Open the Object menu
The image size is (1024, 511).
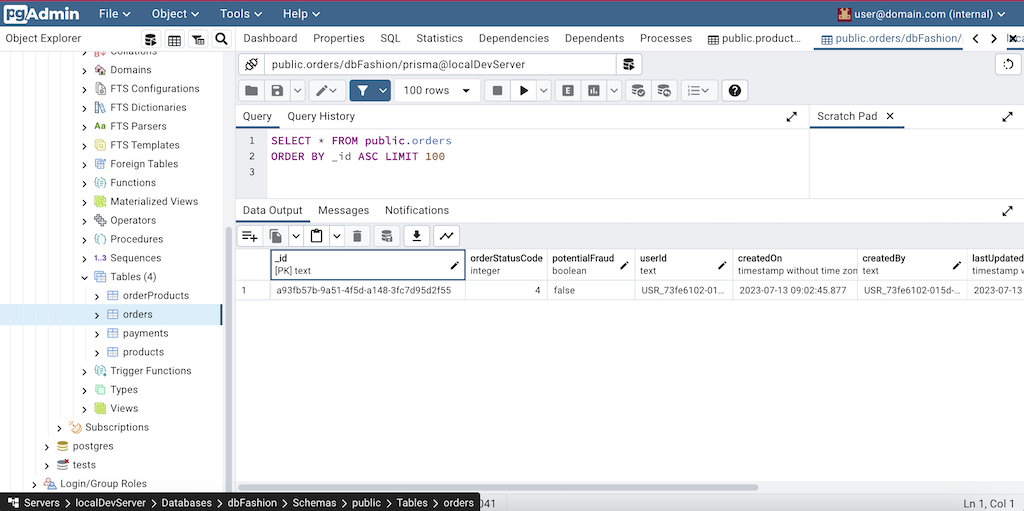click(175, 14)
